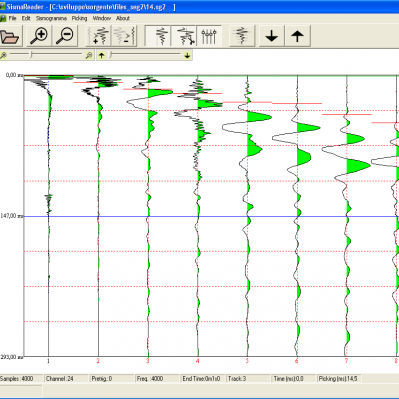Click the single seismogram trace icon
This screenshot has width=399, height=399.
pyautogui.click(x=242, y=36)
